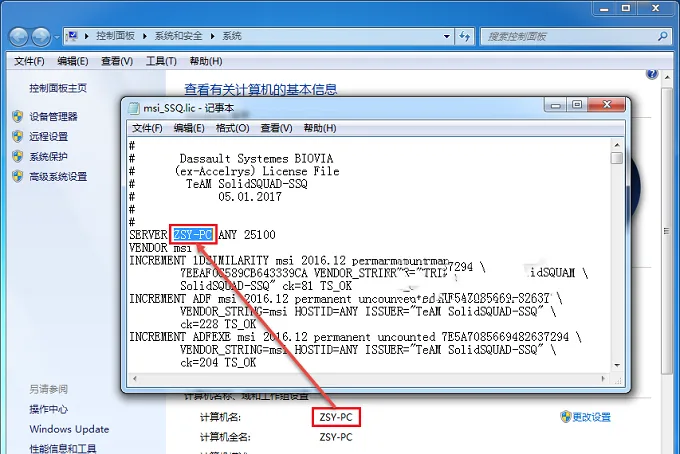Click ck=204 TS_OK line in Notepad
This screenshot has width=680, height=454.
point(218,363)
